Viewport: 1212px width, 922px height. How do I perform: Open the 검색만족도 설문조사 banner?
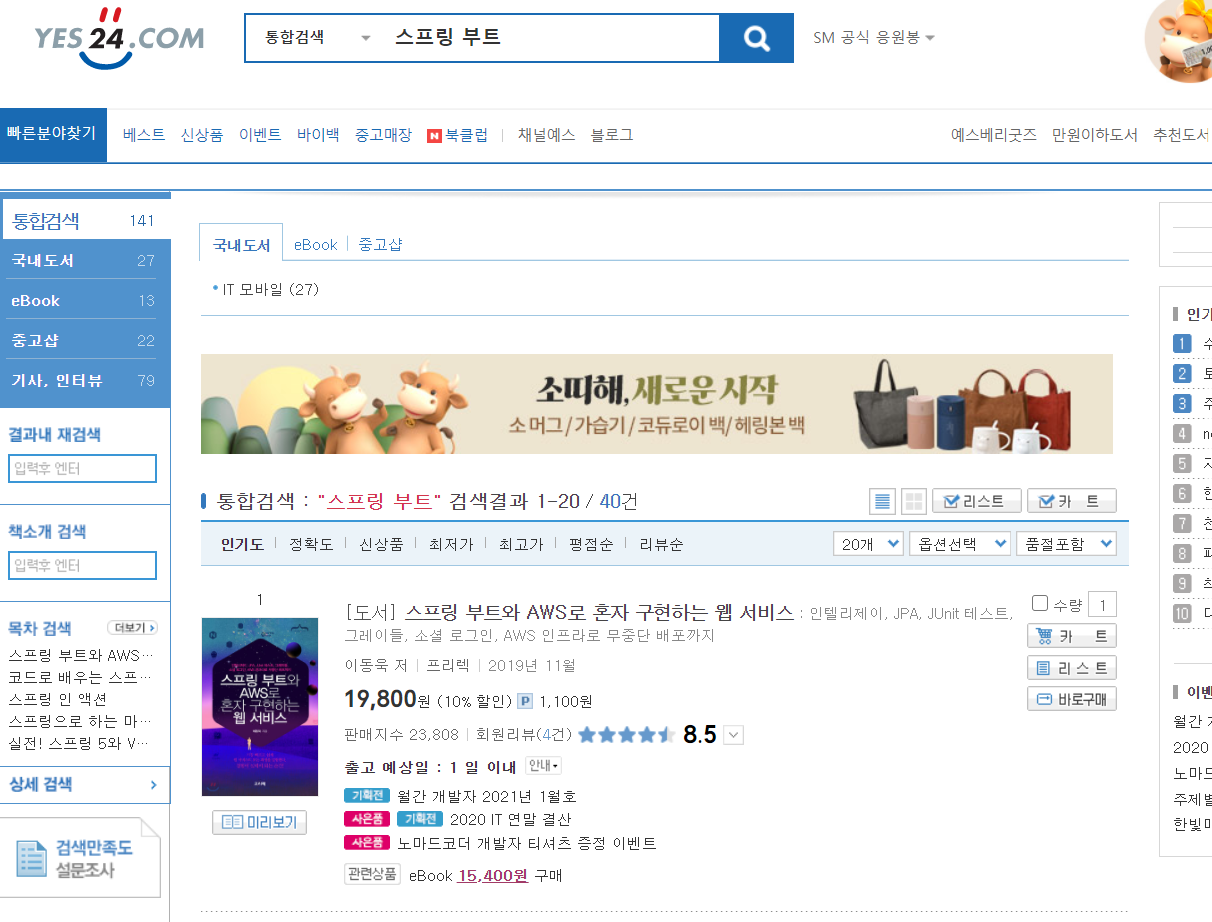pos(81,858)
